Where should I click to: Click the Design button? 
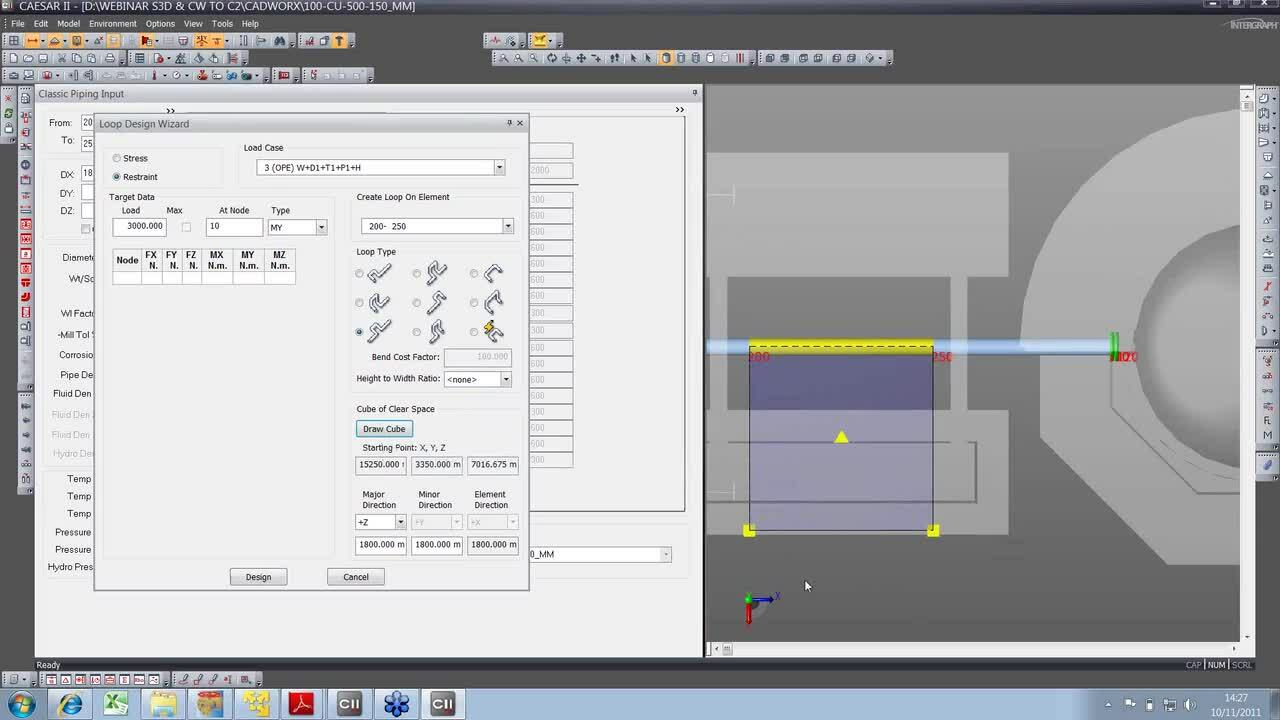click(x=258, y=577)
